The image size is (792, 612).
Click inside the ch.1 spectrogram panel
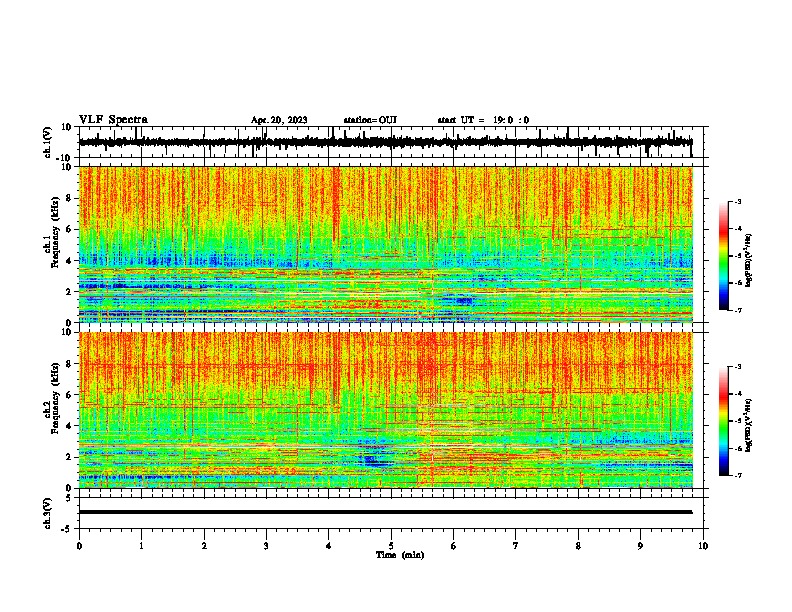tap(386, 244)
